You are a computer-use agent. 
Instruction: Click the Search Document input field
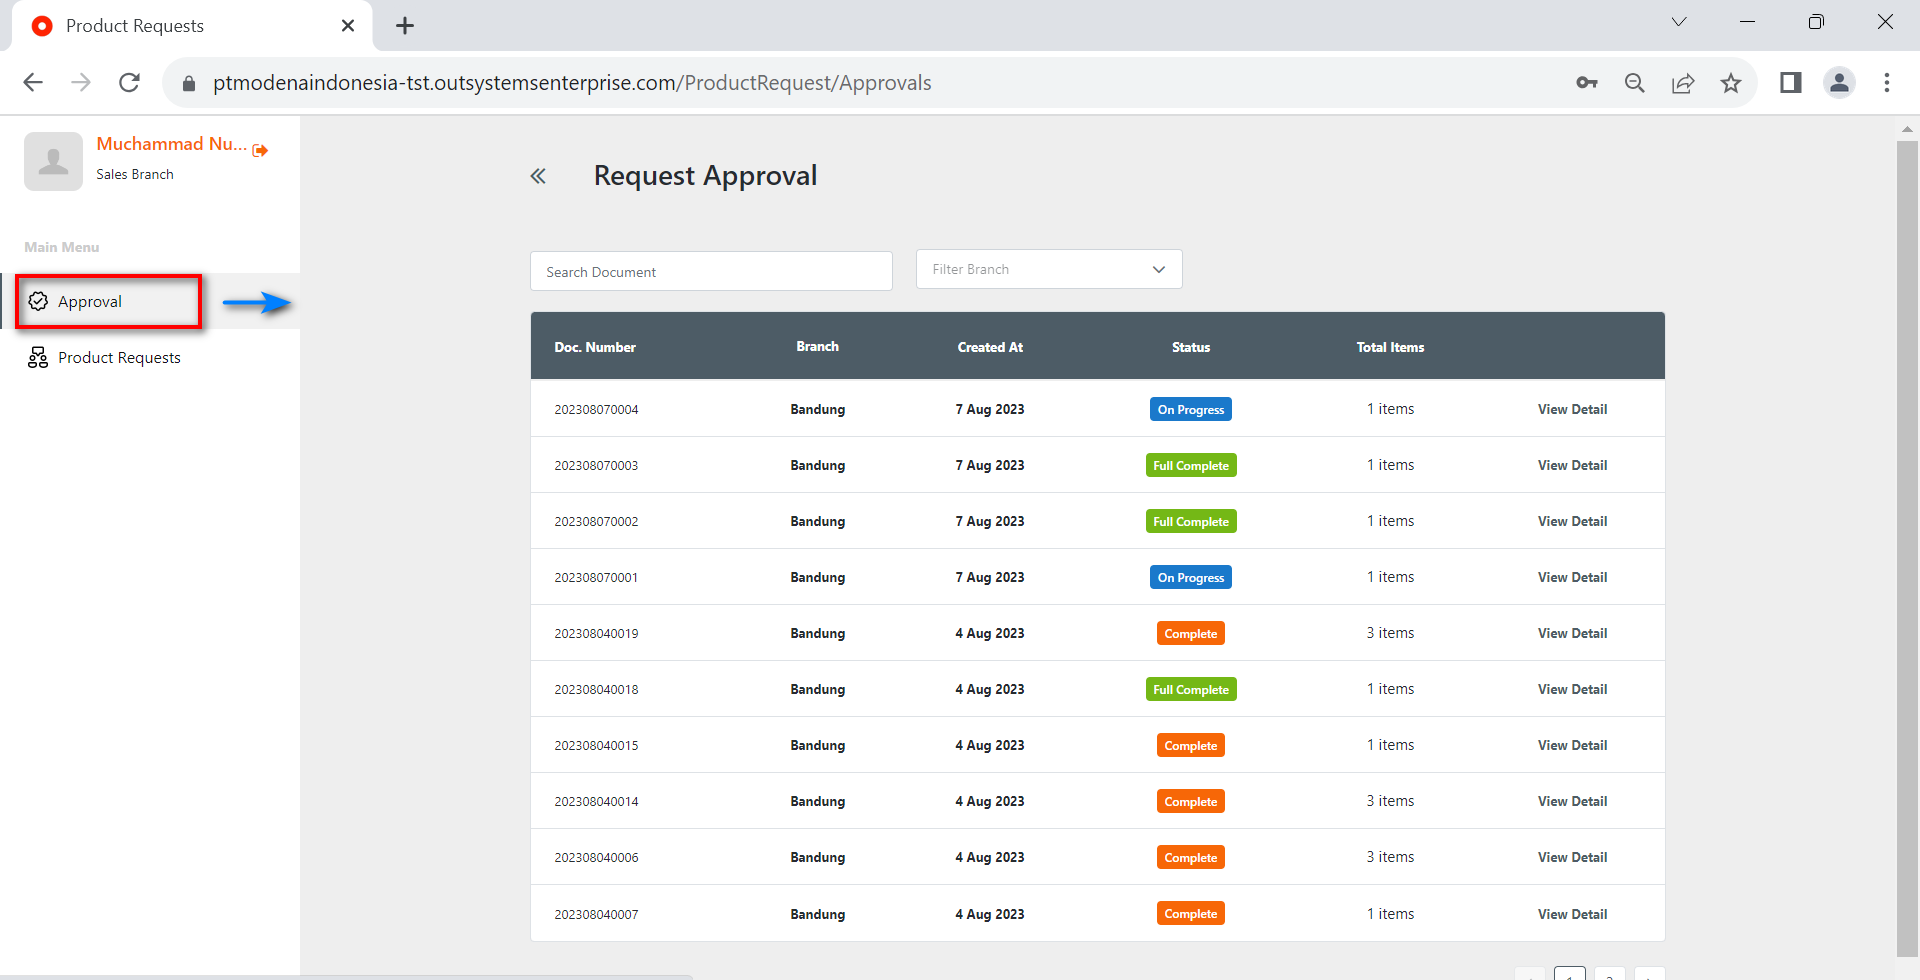coord(711,272)
